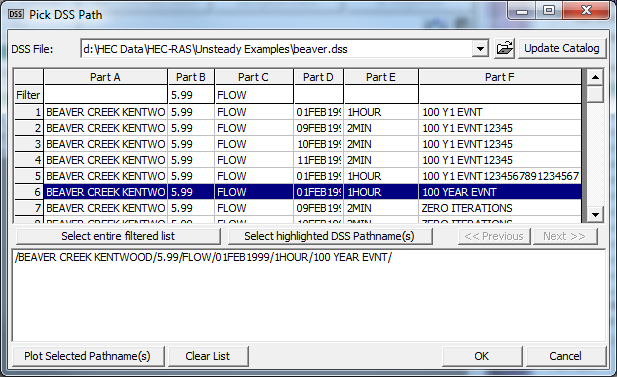
Task: Click the selected pathname in list box
Action: [203, 257]
